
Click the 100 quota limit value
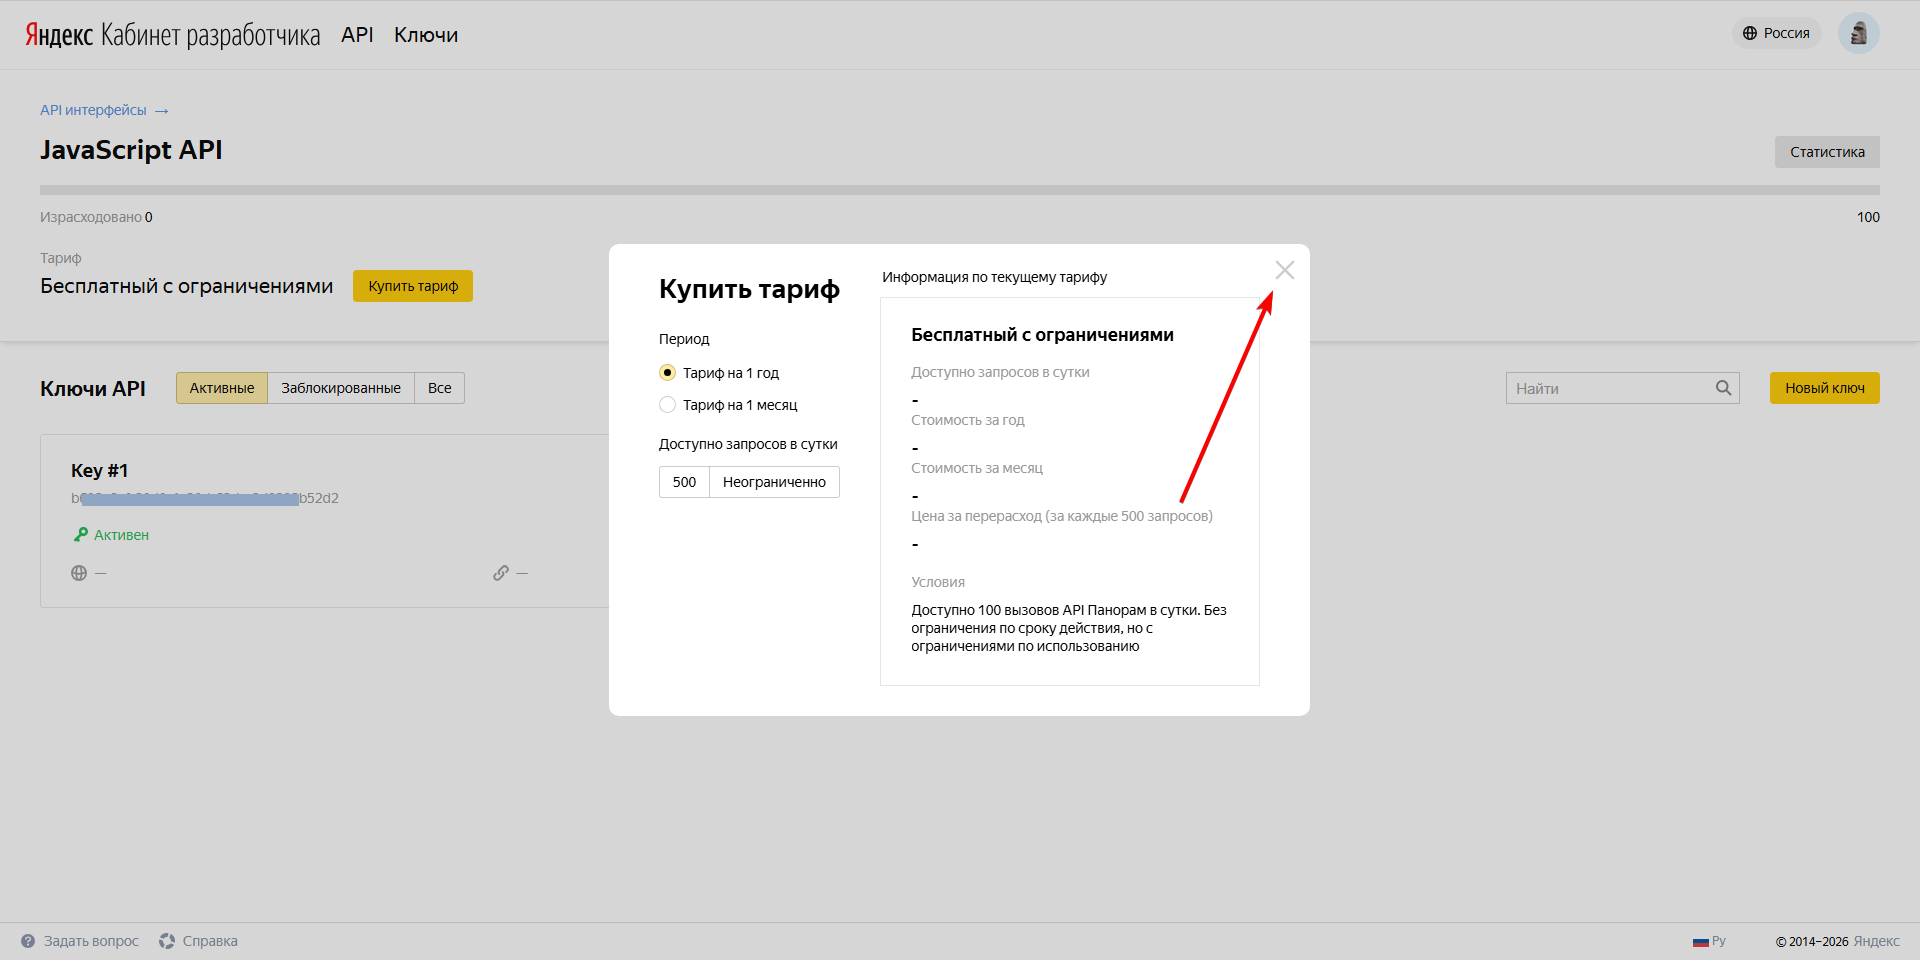(1868, 217)
